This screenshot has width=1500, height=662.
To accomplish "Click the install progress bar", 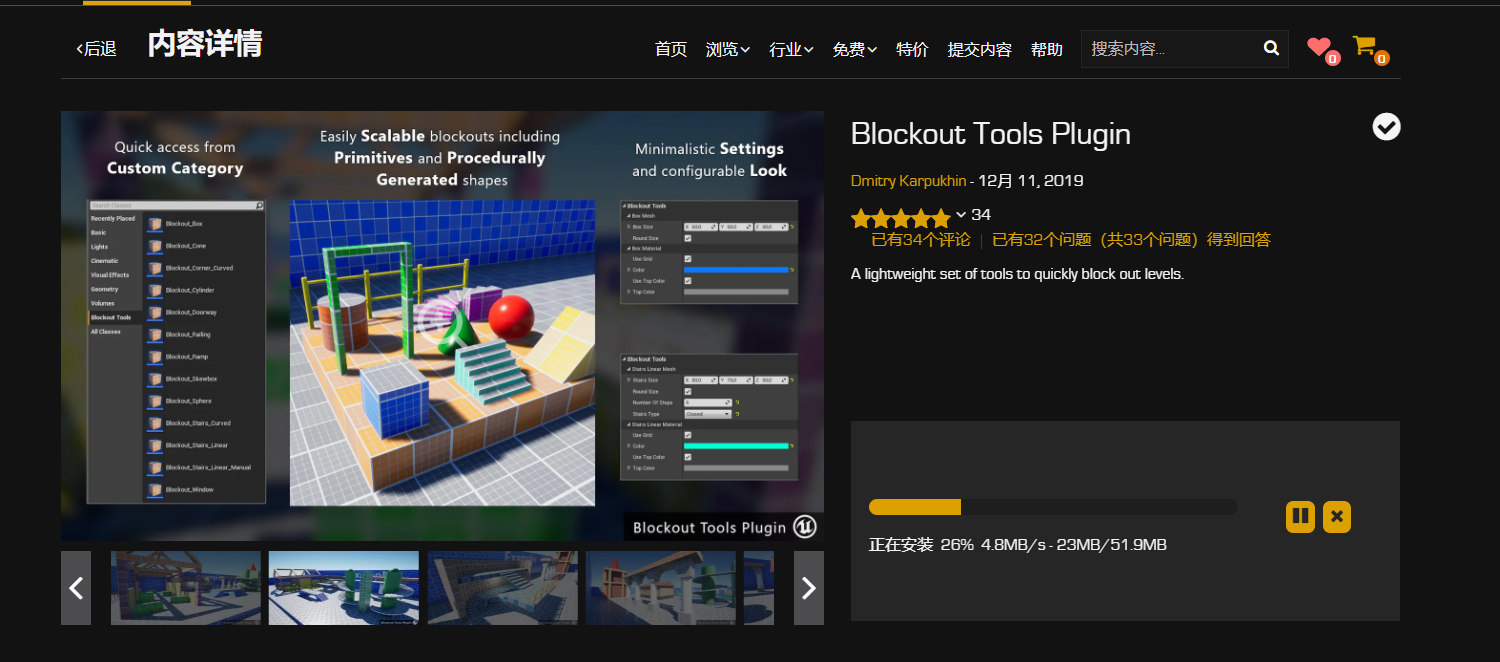I will click(x=1053, y=507).
